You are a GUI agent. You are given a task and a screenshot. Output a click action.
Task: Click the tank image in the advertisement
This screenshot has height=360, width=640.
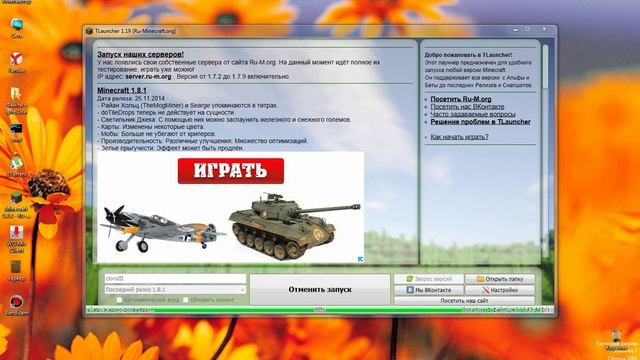tap(295, 226)
